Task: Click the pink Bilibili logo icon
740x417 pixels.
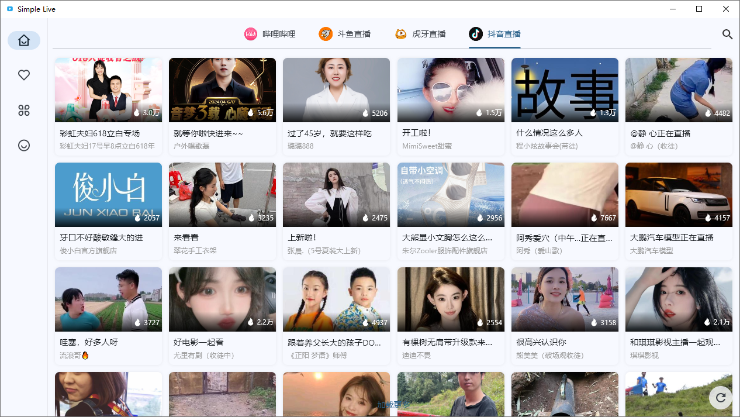Action: [251, 34]
